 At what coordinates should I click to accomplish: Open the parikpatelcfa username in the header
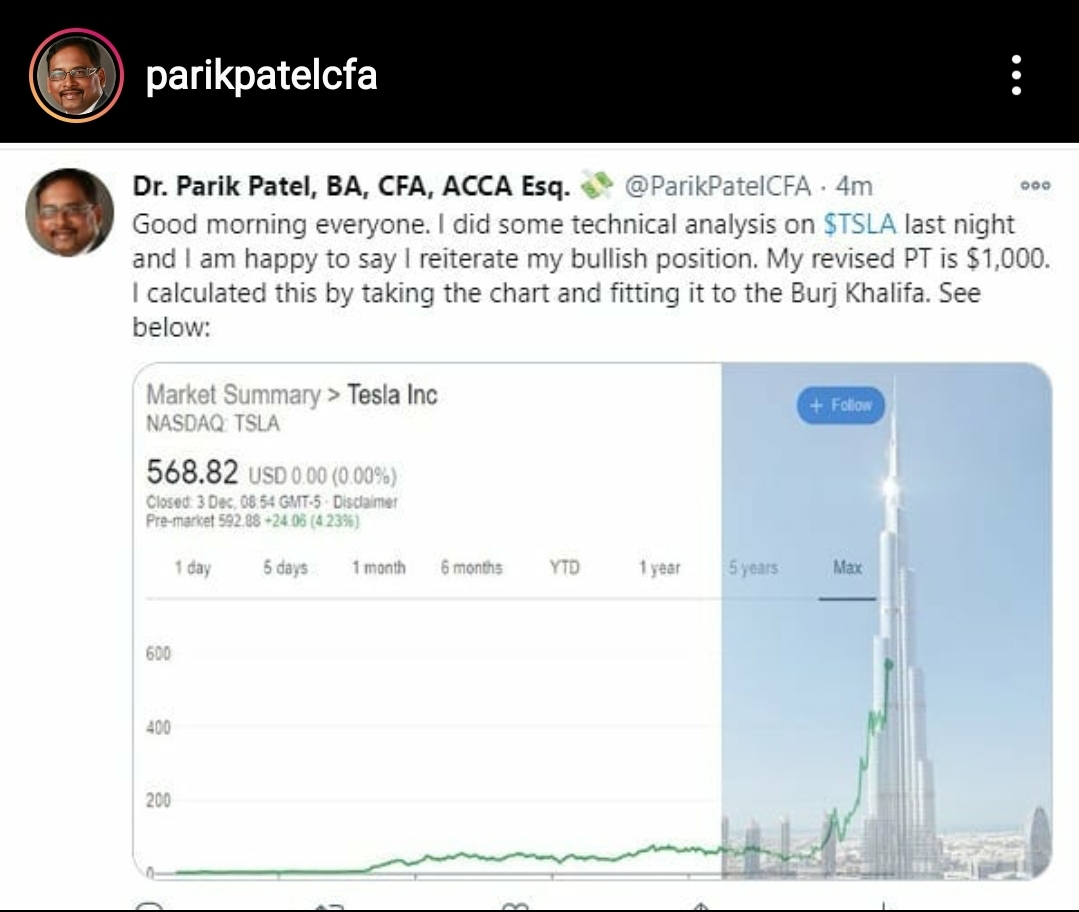[x=261, y=75]
